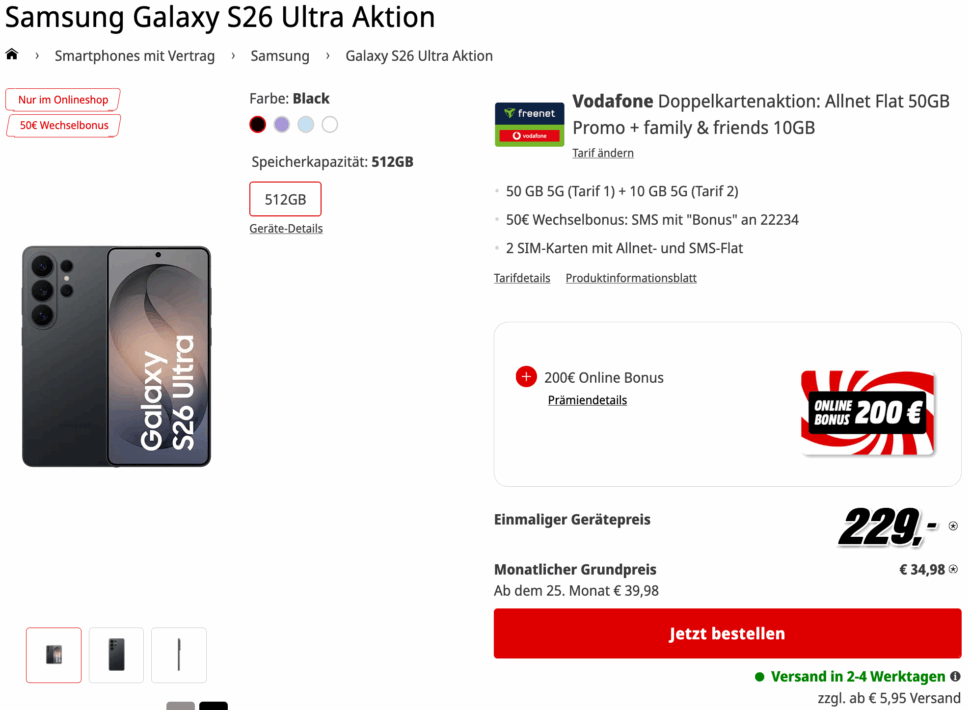Click the info icon next to Versand in 2-4 Werktagen
This screenshot has height=710, width=970.
[957, 676]
